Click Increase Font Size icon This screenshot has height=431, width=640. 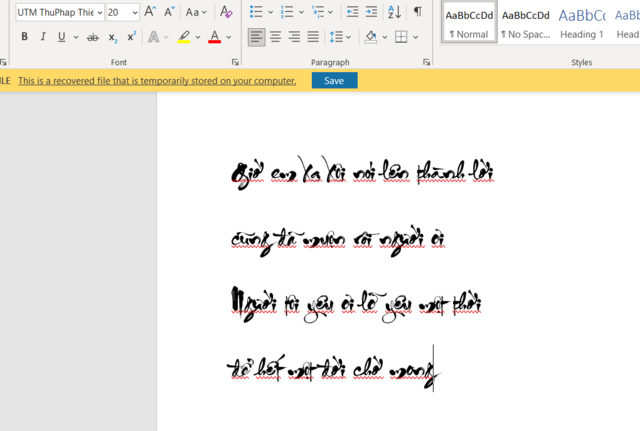click(x=150, y=12)
